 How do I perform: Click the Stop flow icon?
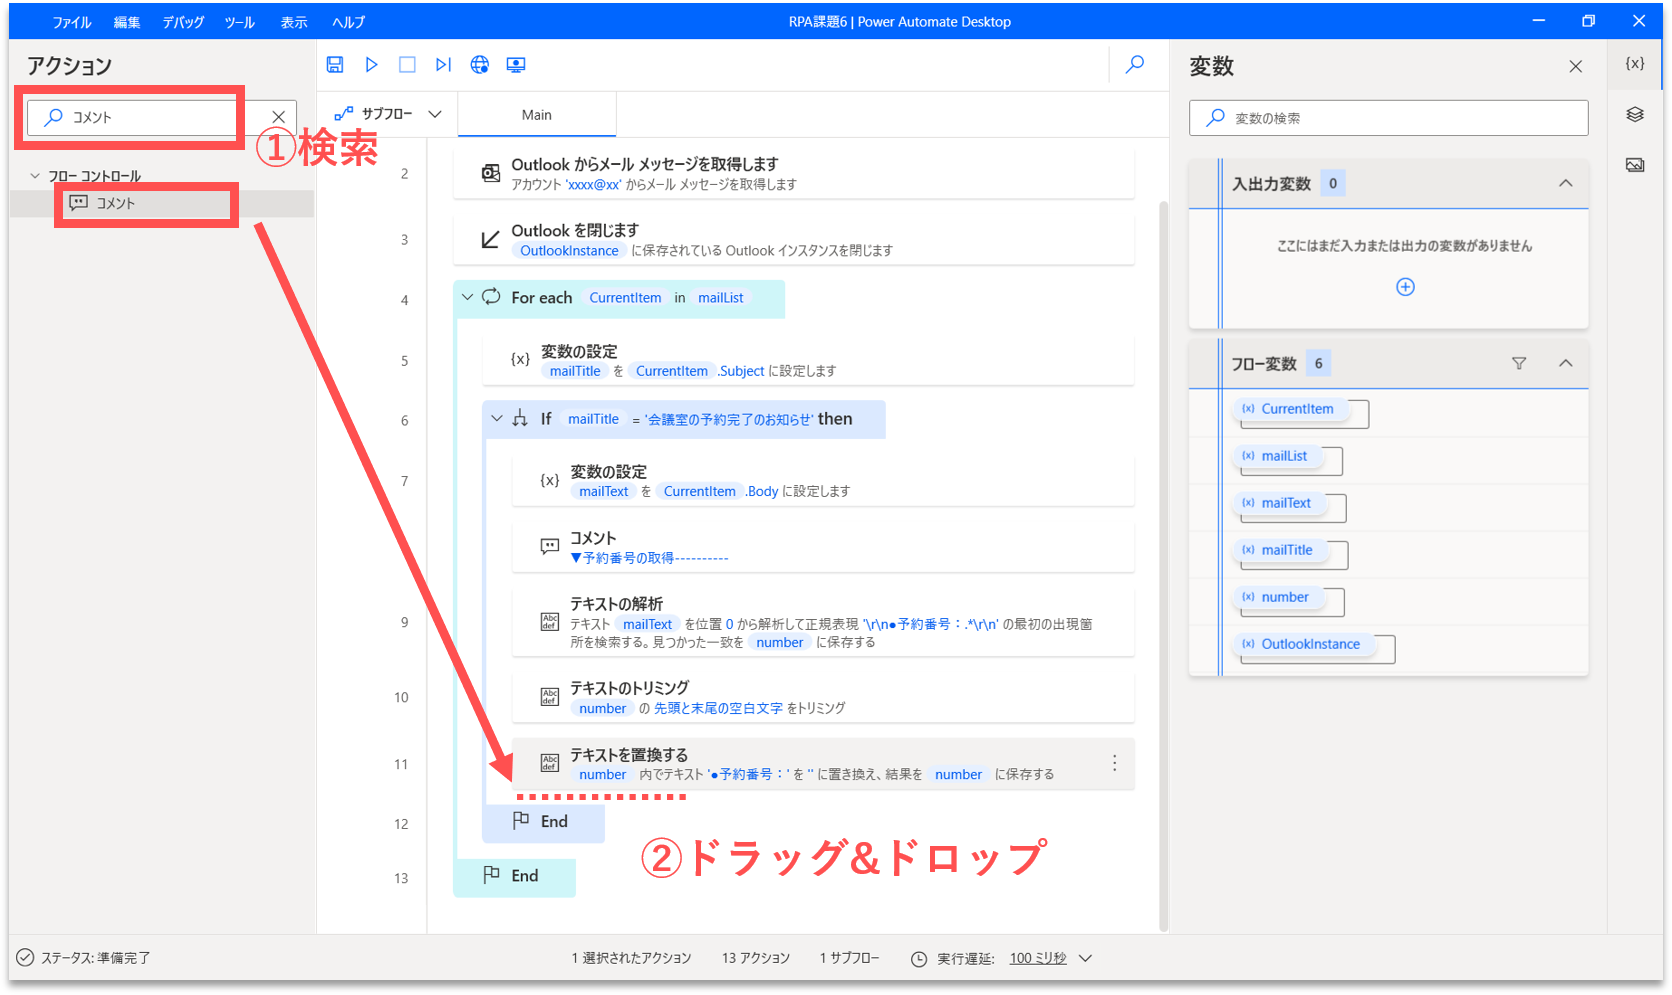click(x=407, y=65)
